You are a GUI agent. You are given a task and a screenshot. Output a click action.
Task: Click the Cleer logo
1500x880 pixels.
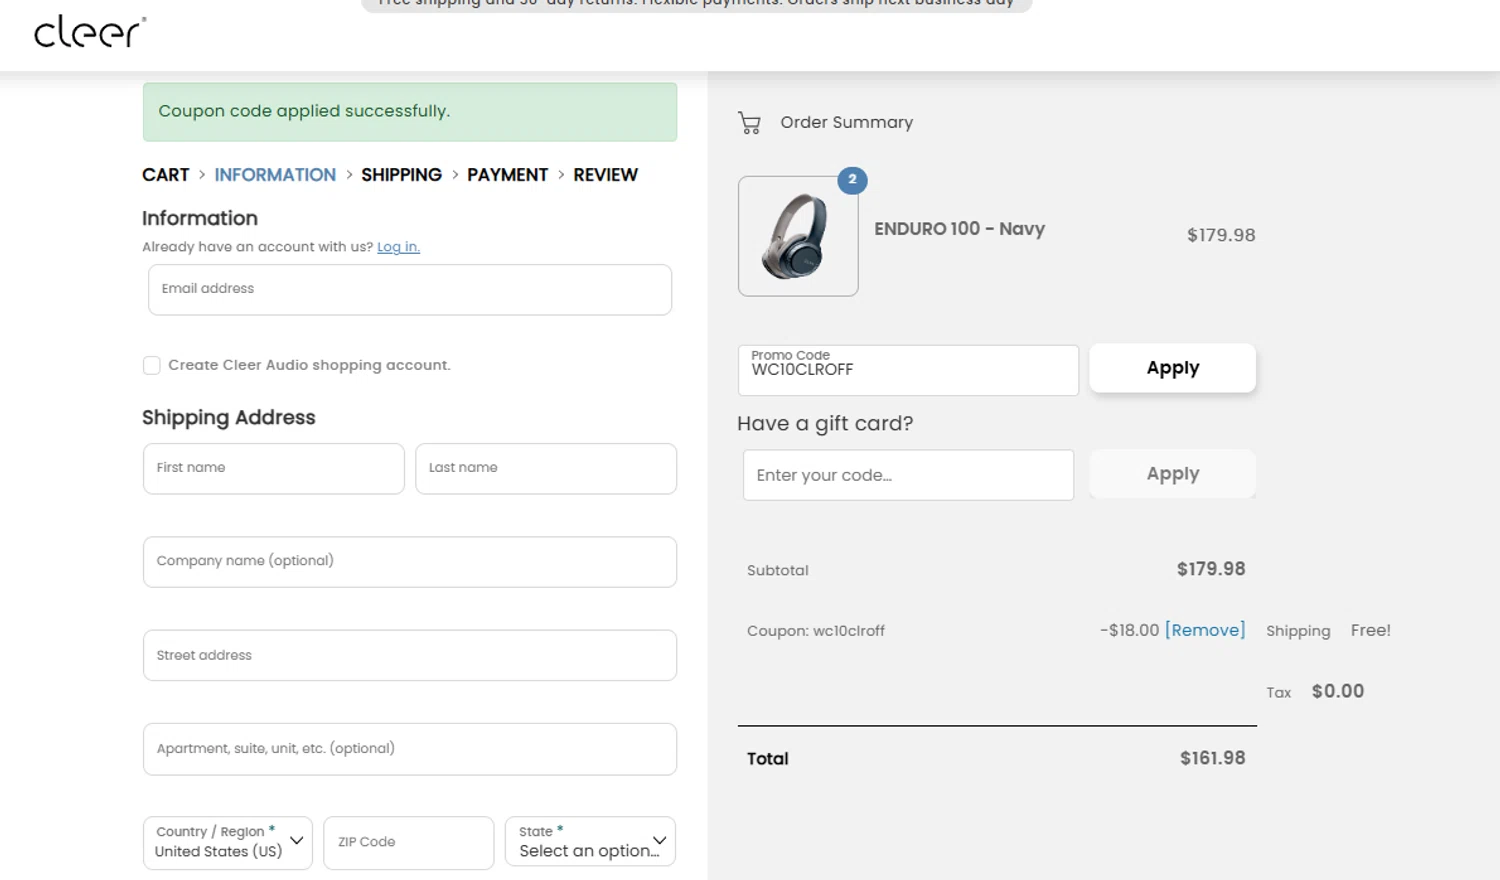pos(90,32)
